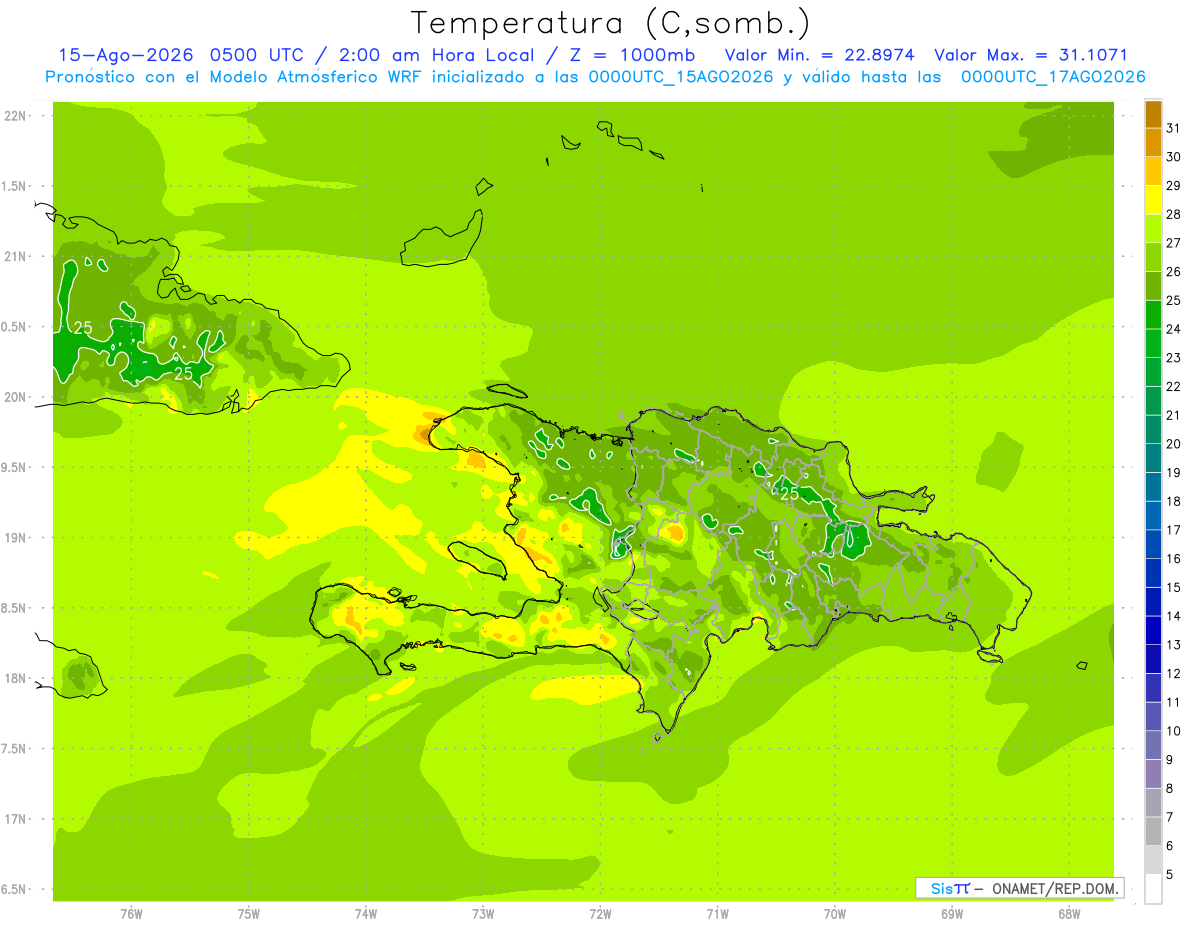Click the legend value "31"
Image resolution: width=1200 pixels, height=927 pixels.
point(1173,128)
